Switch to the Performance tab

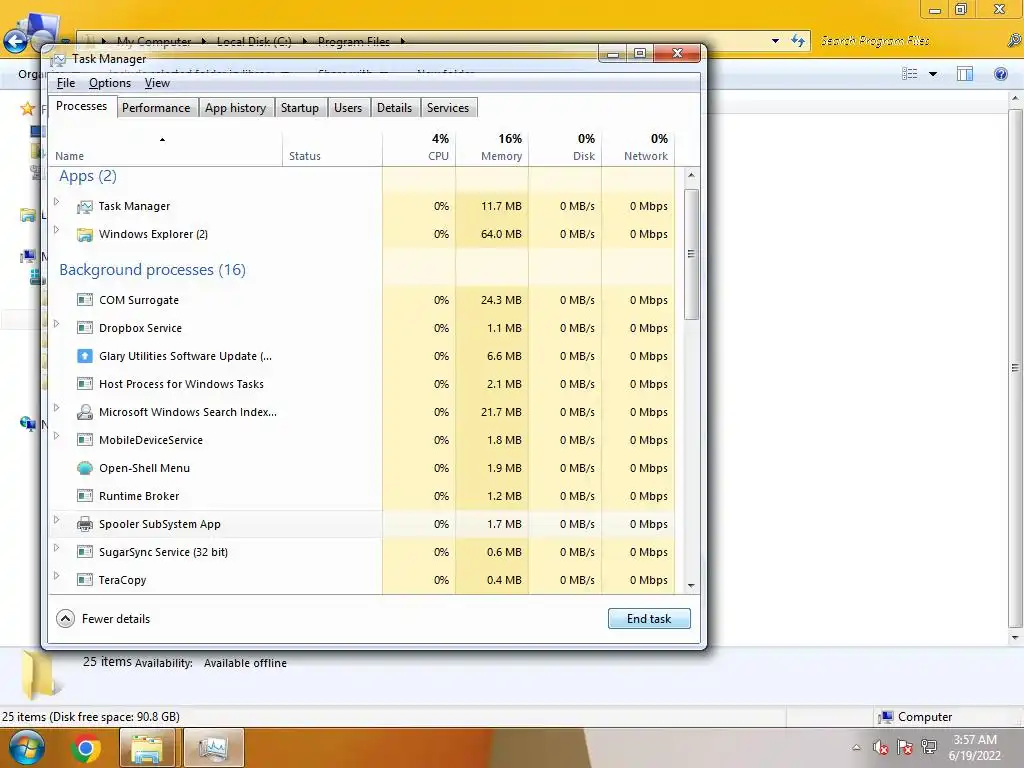click(x=156, y=108)
